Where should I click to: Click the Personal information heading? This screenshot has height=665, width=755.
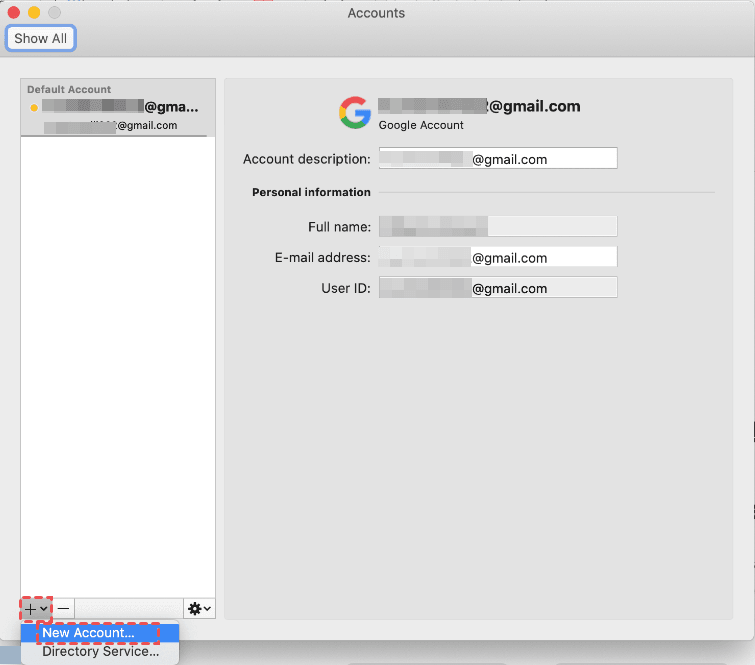coord(311,192)
